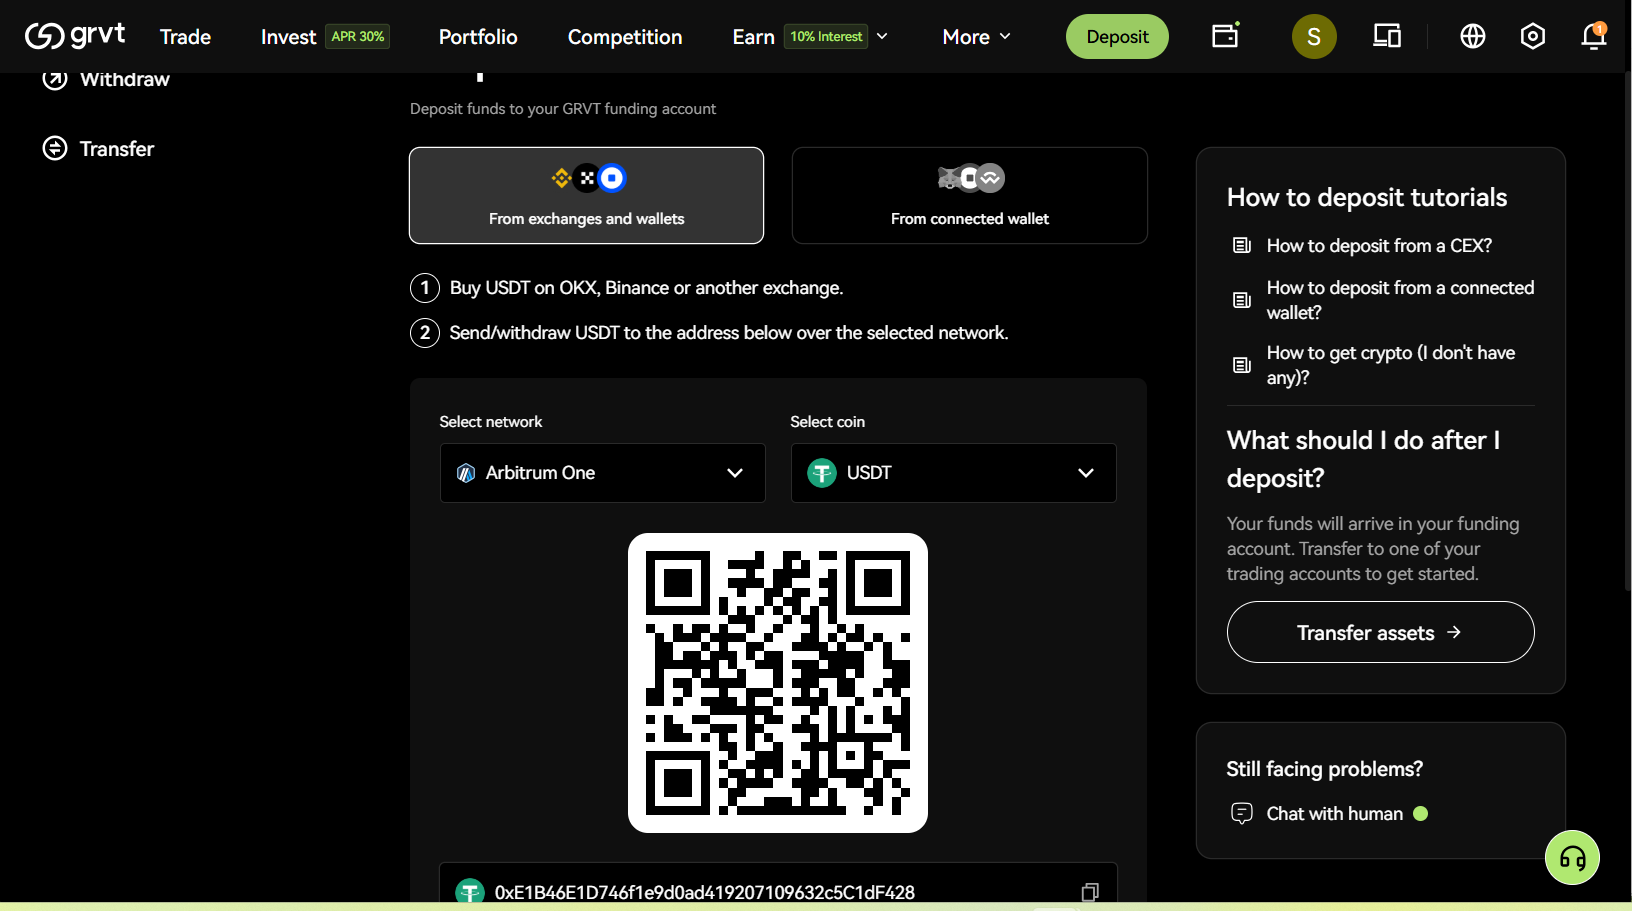Go to Competition page
The image size is (1632, 911).
(625, 37)
